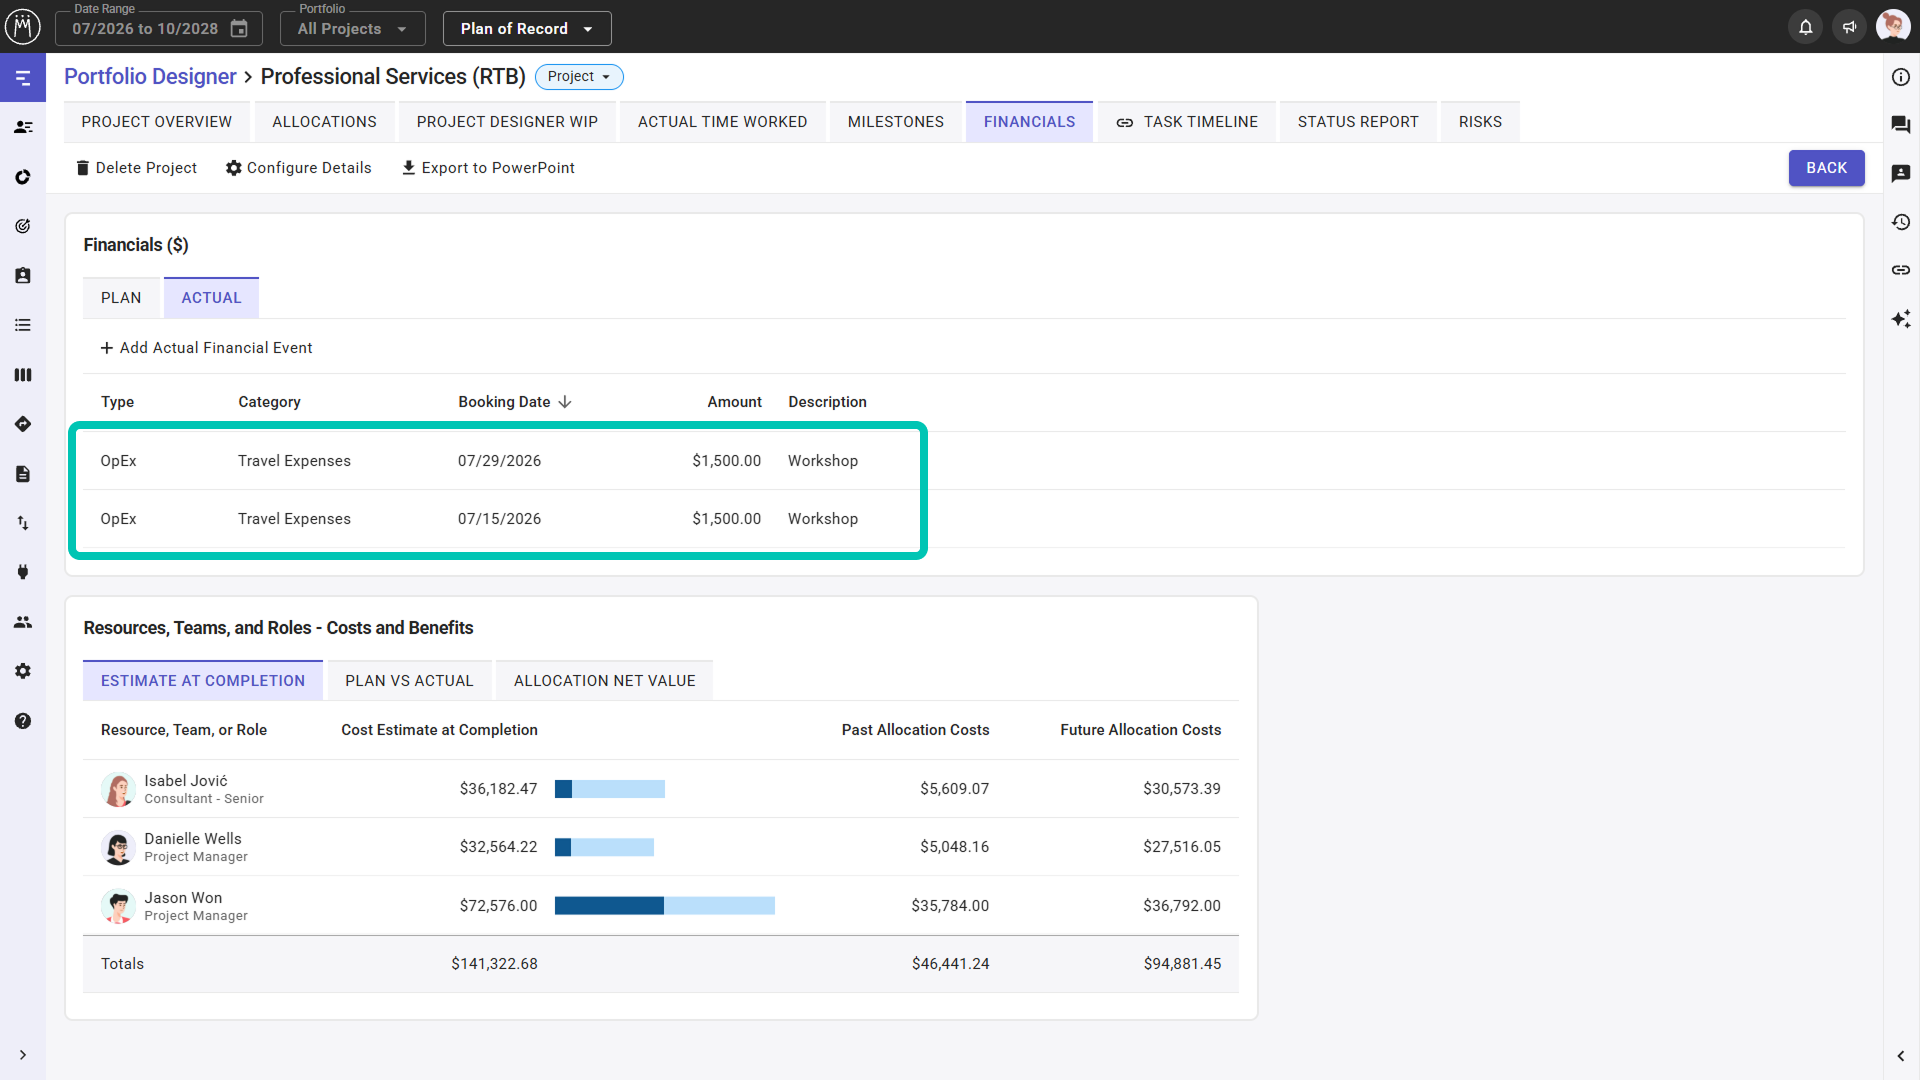Click Configure Details
1920x1080 pixels.
298,168
